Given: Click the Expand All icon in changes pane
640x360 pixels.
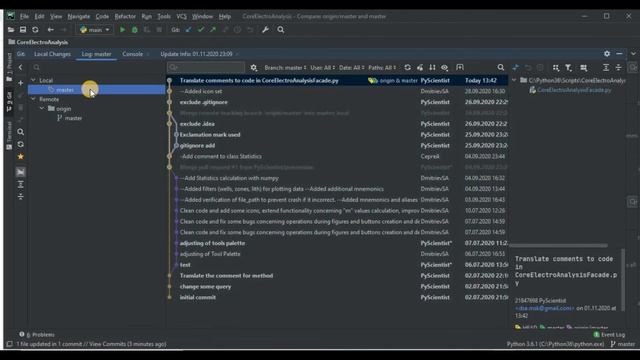Looking at the screenshot, I should coord(606,68).
